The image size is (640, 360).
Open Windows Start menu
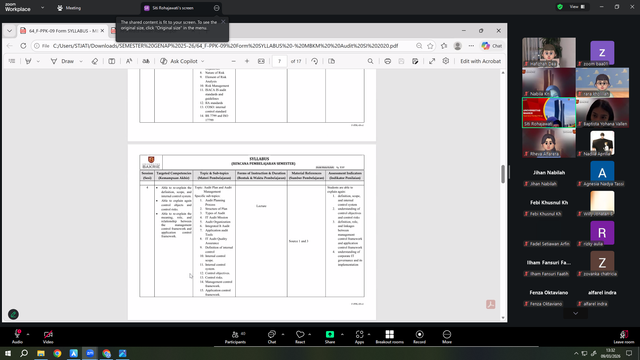pyautogui.click(x=8, y=353)
